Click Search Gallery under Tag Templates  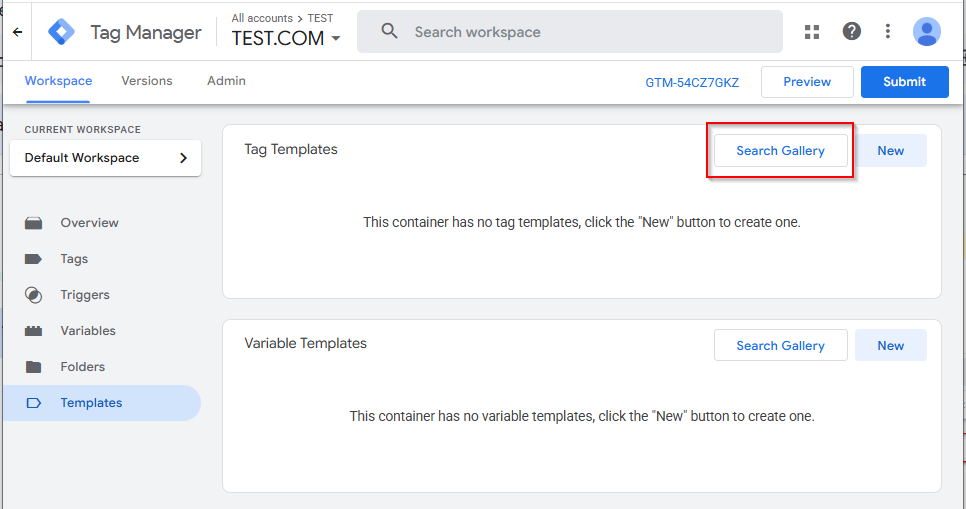[x=780, y=151]
